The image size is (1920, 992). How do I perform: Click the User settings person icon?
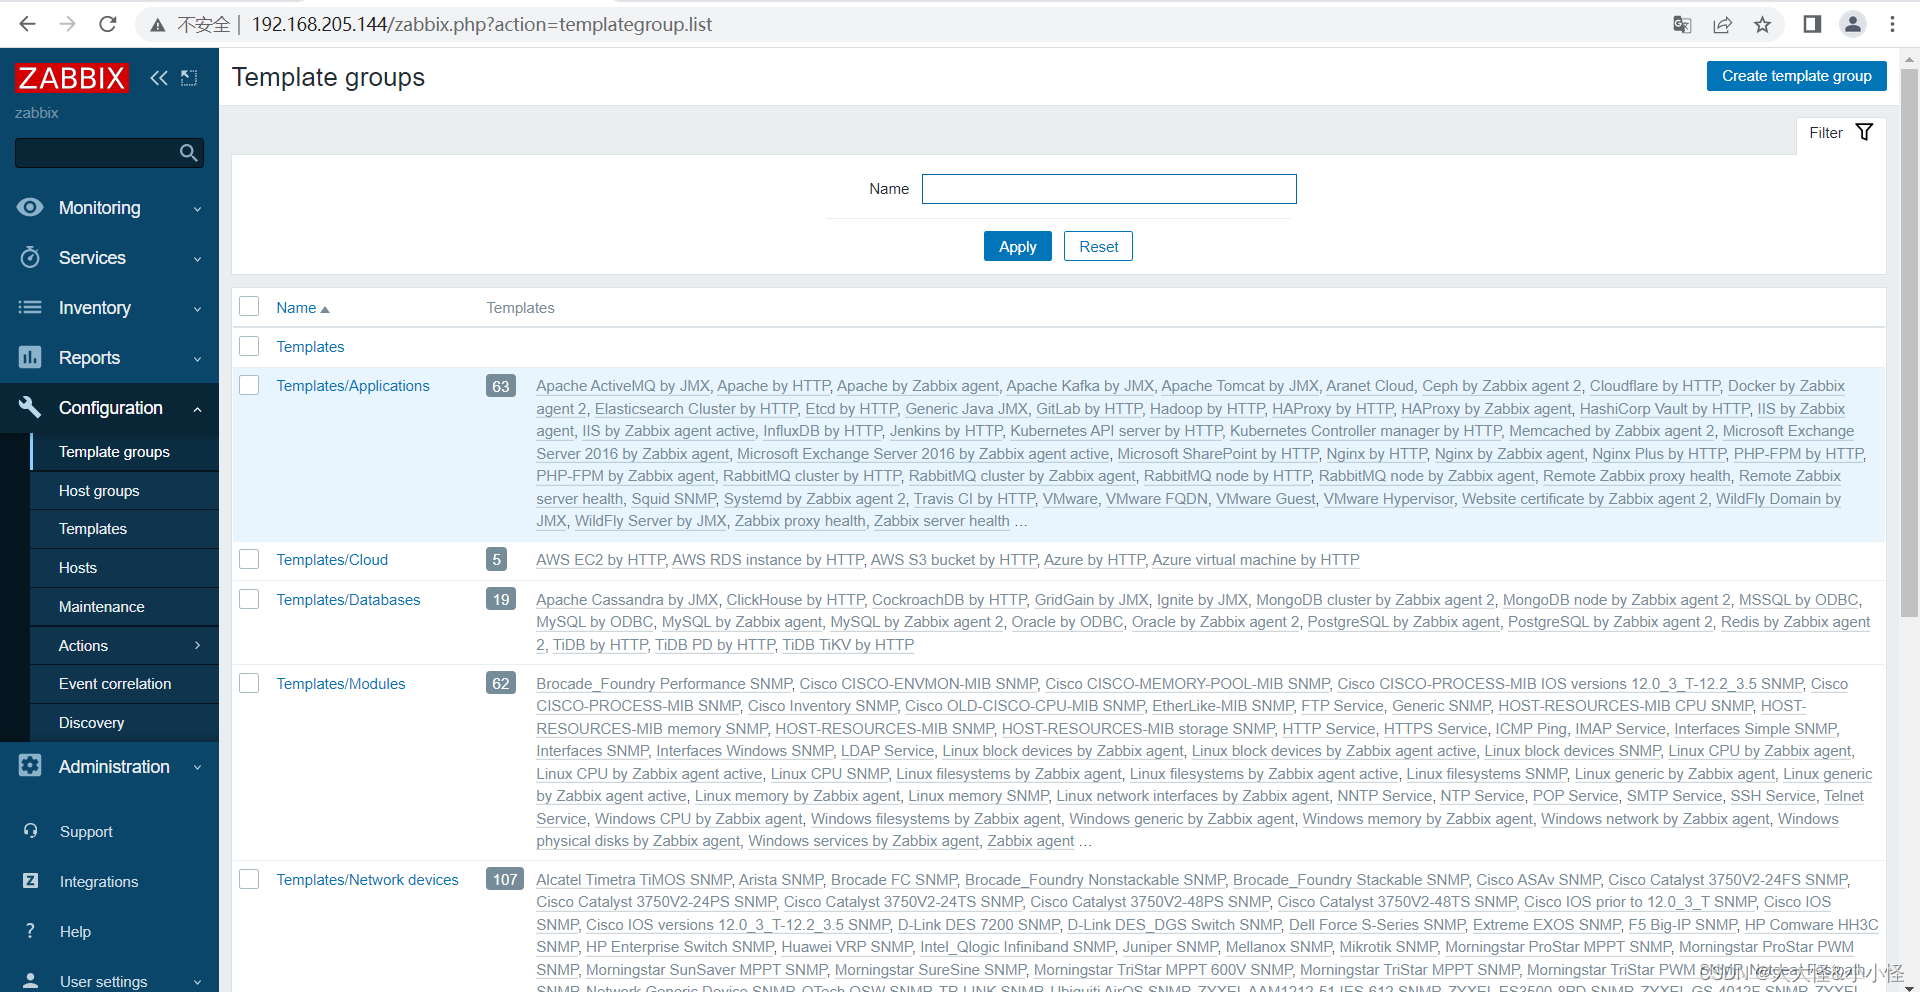(31, 981)
